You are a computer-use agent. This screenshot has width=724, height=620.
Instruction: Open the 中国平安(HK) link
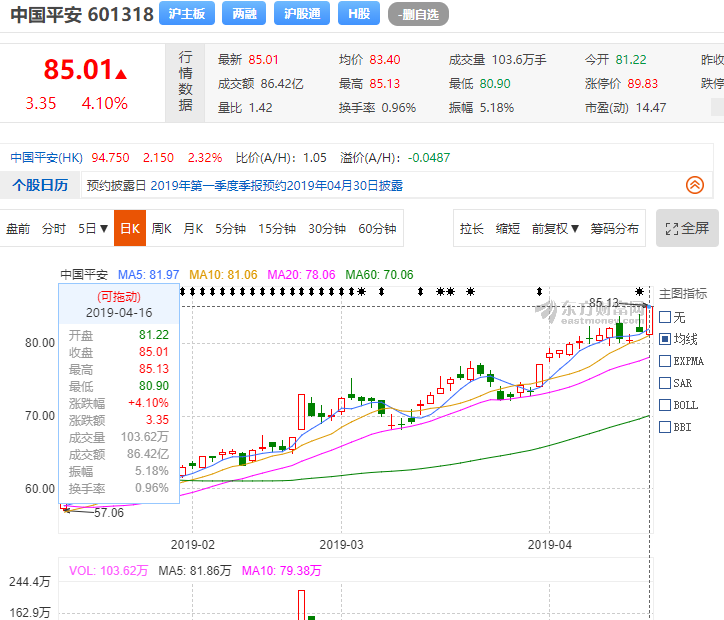tap(46, 158)
